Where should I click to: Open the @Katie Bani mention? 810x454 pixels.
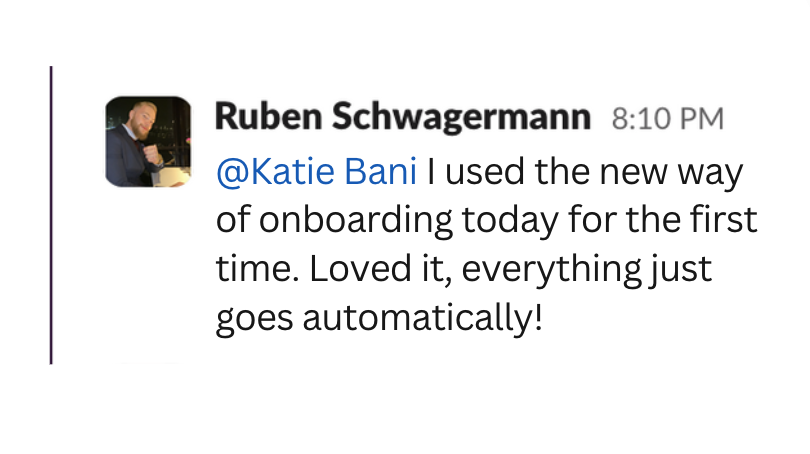point(317,172)
